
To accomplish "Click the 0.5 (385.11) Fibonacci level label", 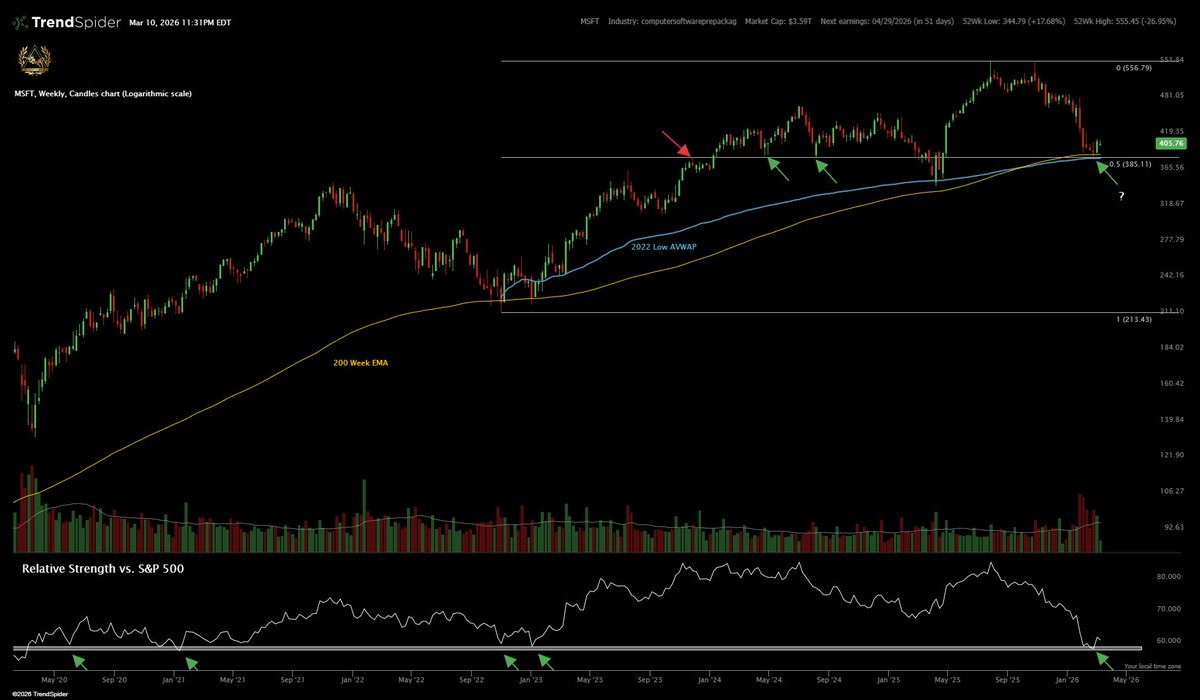I will point(1131,164).
